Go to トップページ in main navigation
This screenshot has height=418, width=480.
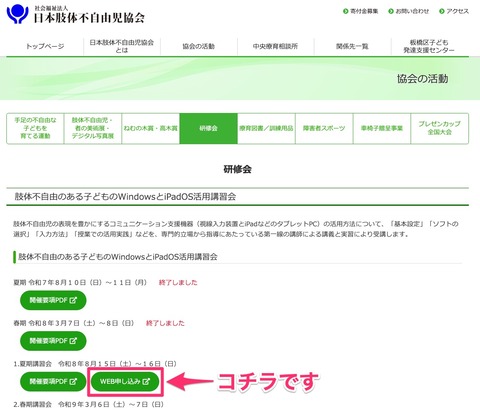pyautogui.click(x=45, y=46)
